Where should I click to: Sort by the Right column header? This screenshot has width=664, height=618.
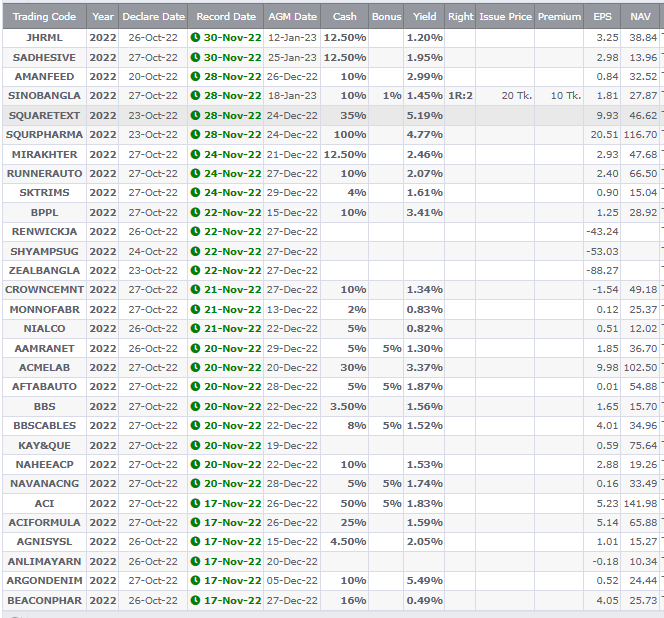point(460,17)
